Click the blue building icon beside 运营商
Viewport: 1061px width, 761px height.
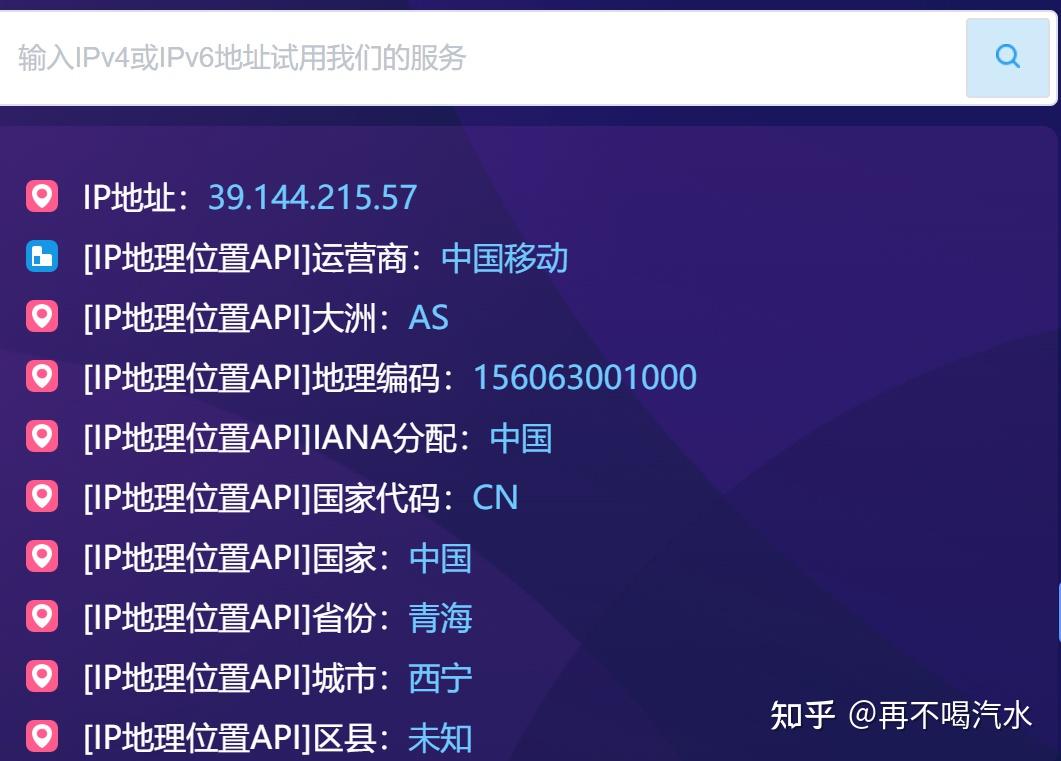42,256
